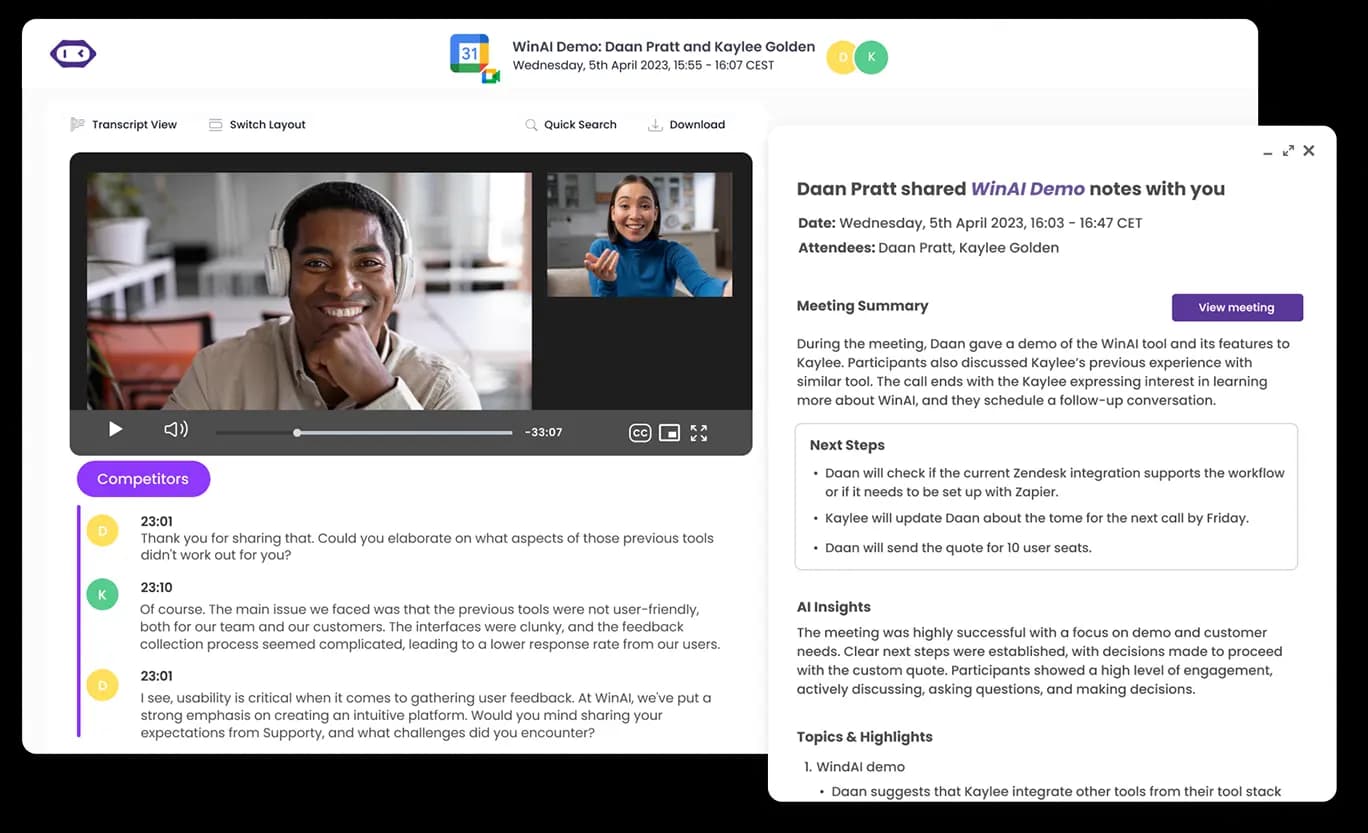Click the main speaker video thumbnail
The width and height of the screenshot is (1368, 833).
309,291
